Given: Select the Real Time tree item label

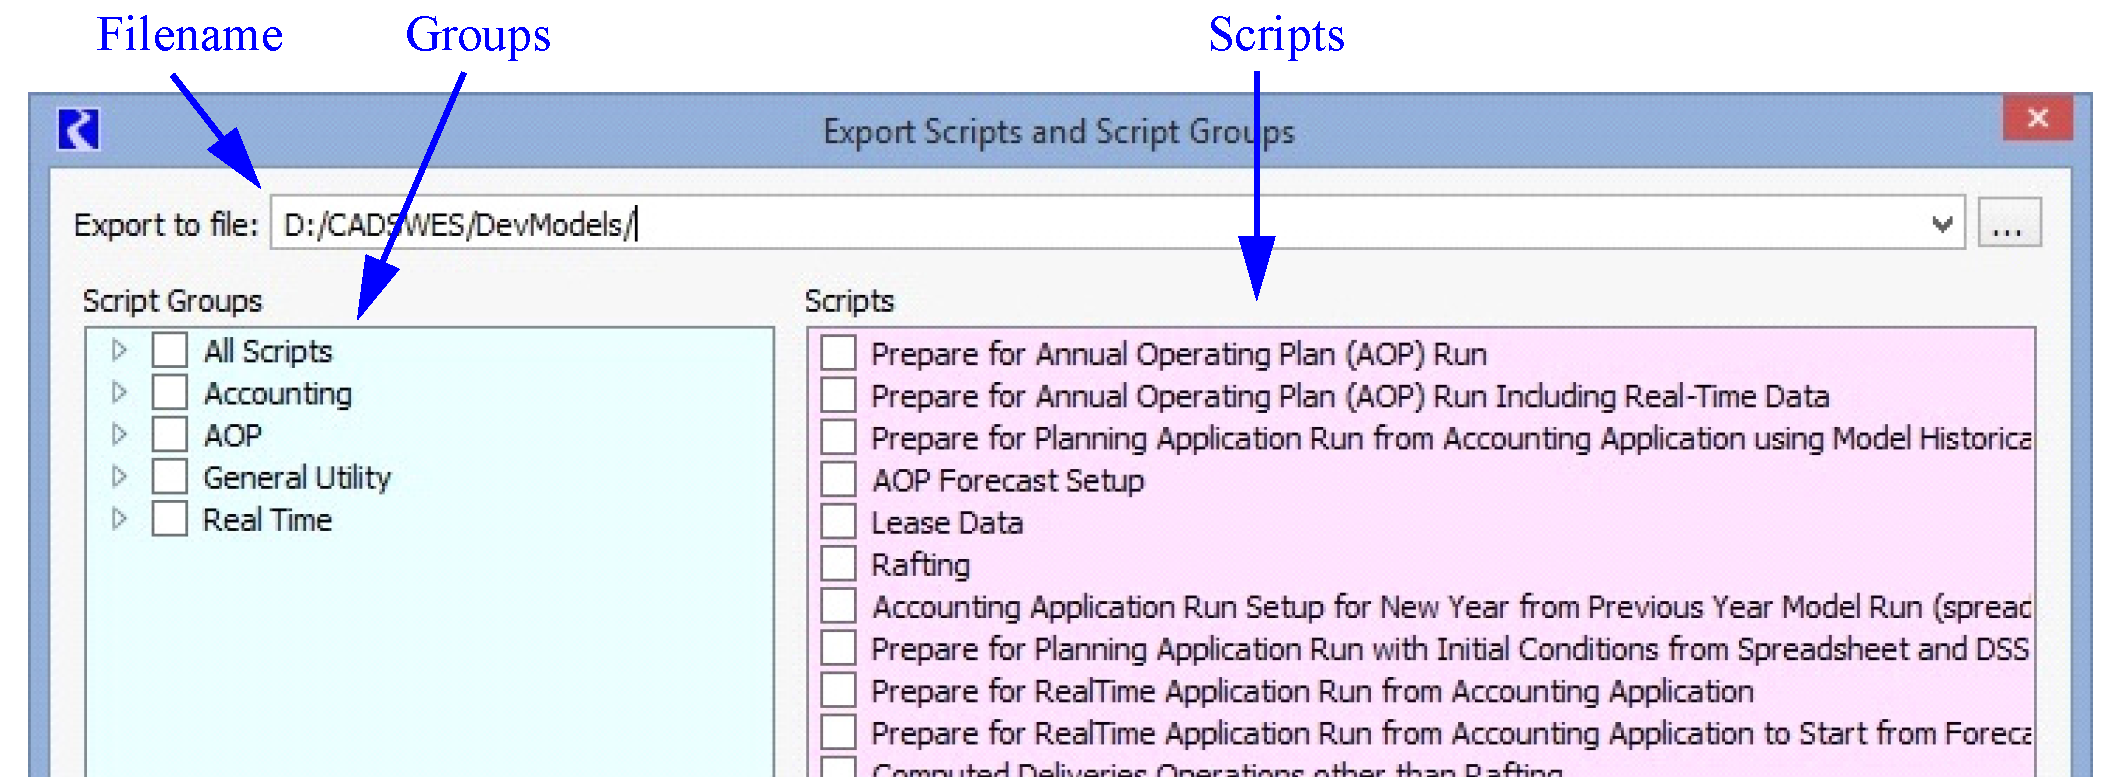Looking at the screenshot, I should (267, 520).
